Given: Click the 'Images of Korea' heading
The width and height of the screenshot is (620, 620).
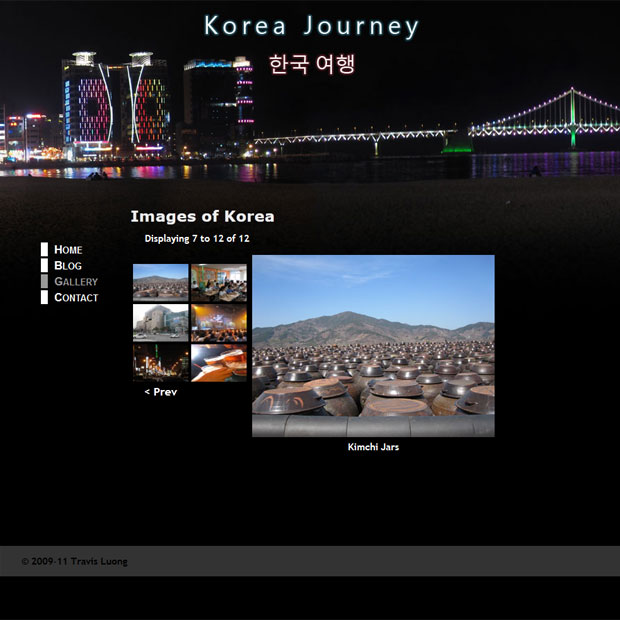Looking at the screenshot, I should click(202, 216).
